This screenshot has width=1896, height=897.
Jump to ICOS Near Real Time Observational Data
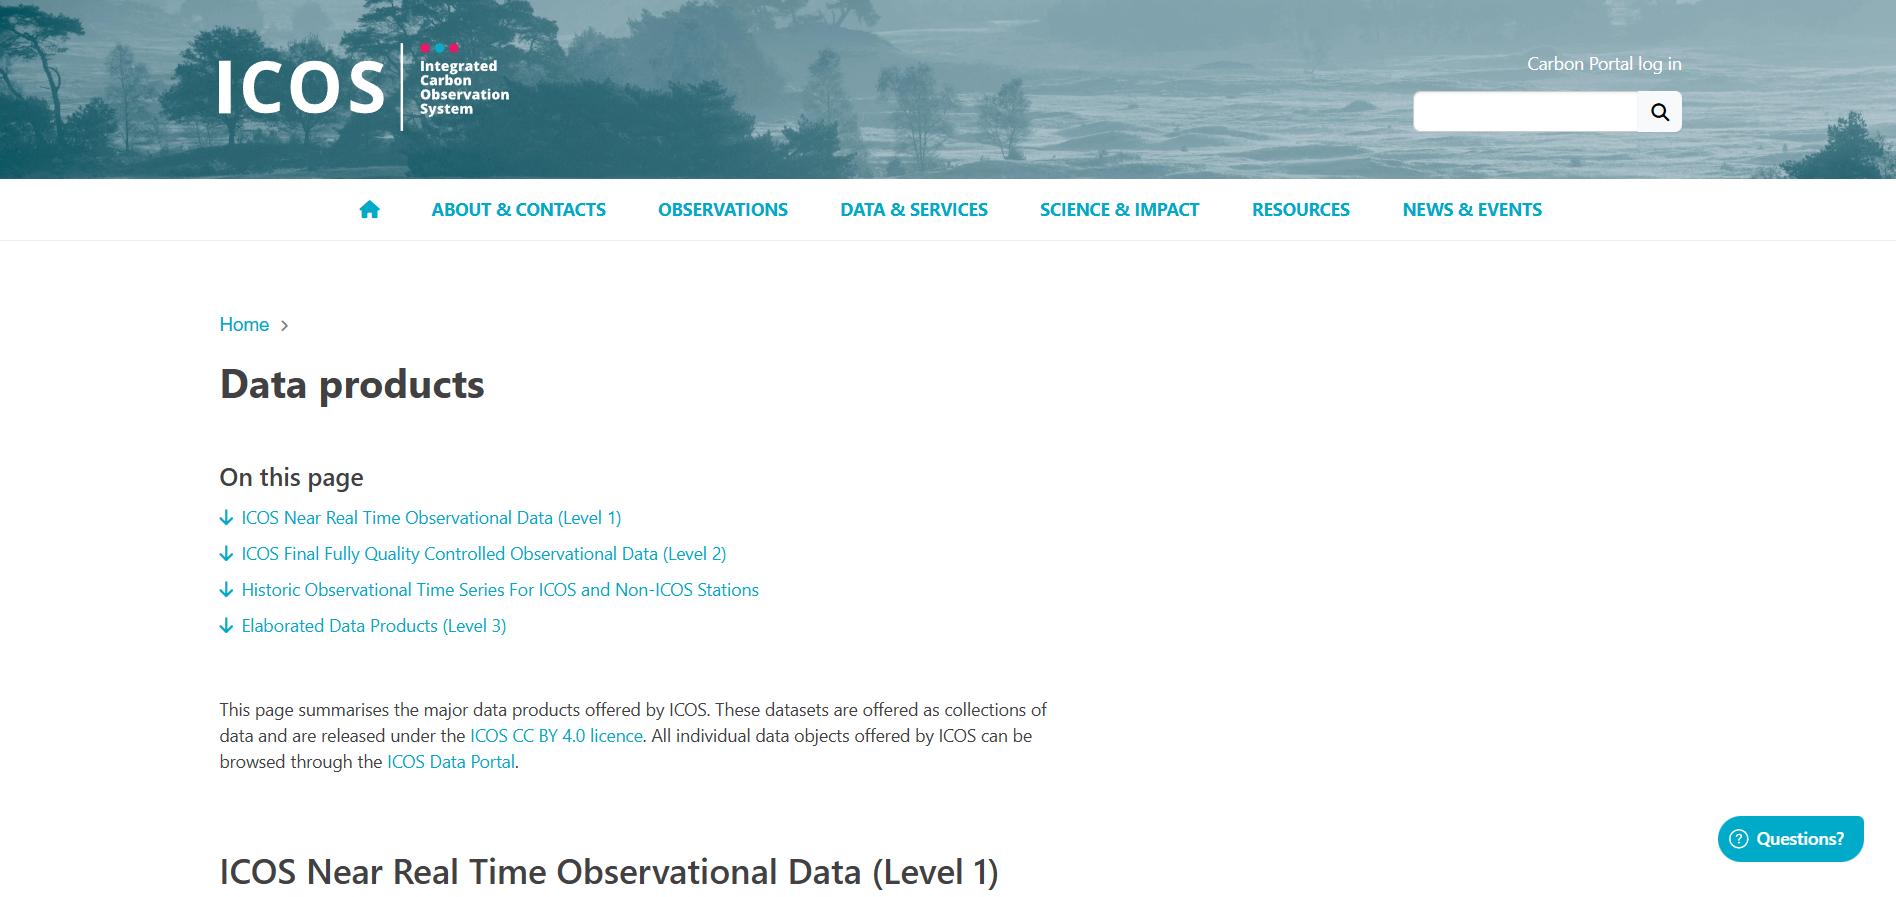(x=431, y=518)
